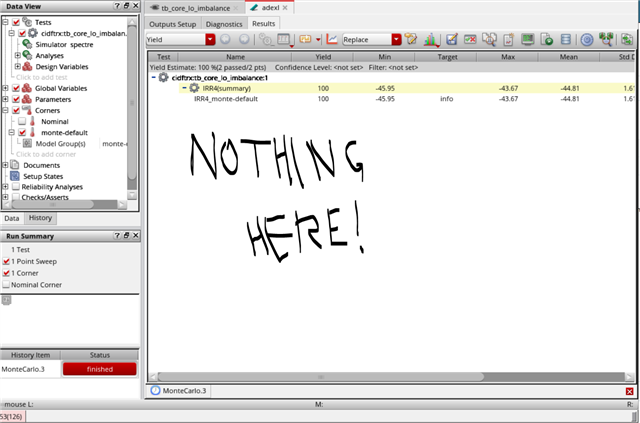Uncheck the 1 Point Sweep checkbox
Screen dimensions: 640x423
[7, 260]
